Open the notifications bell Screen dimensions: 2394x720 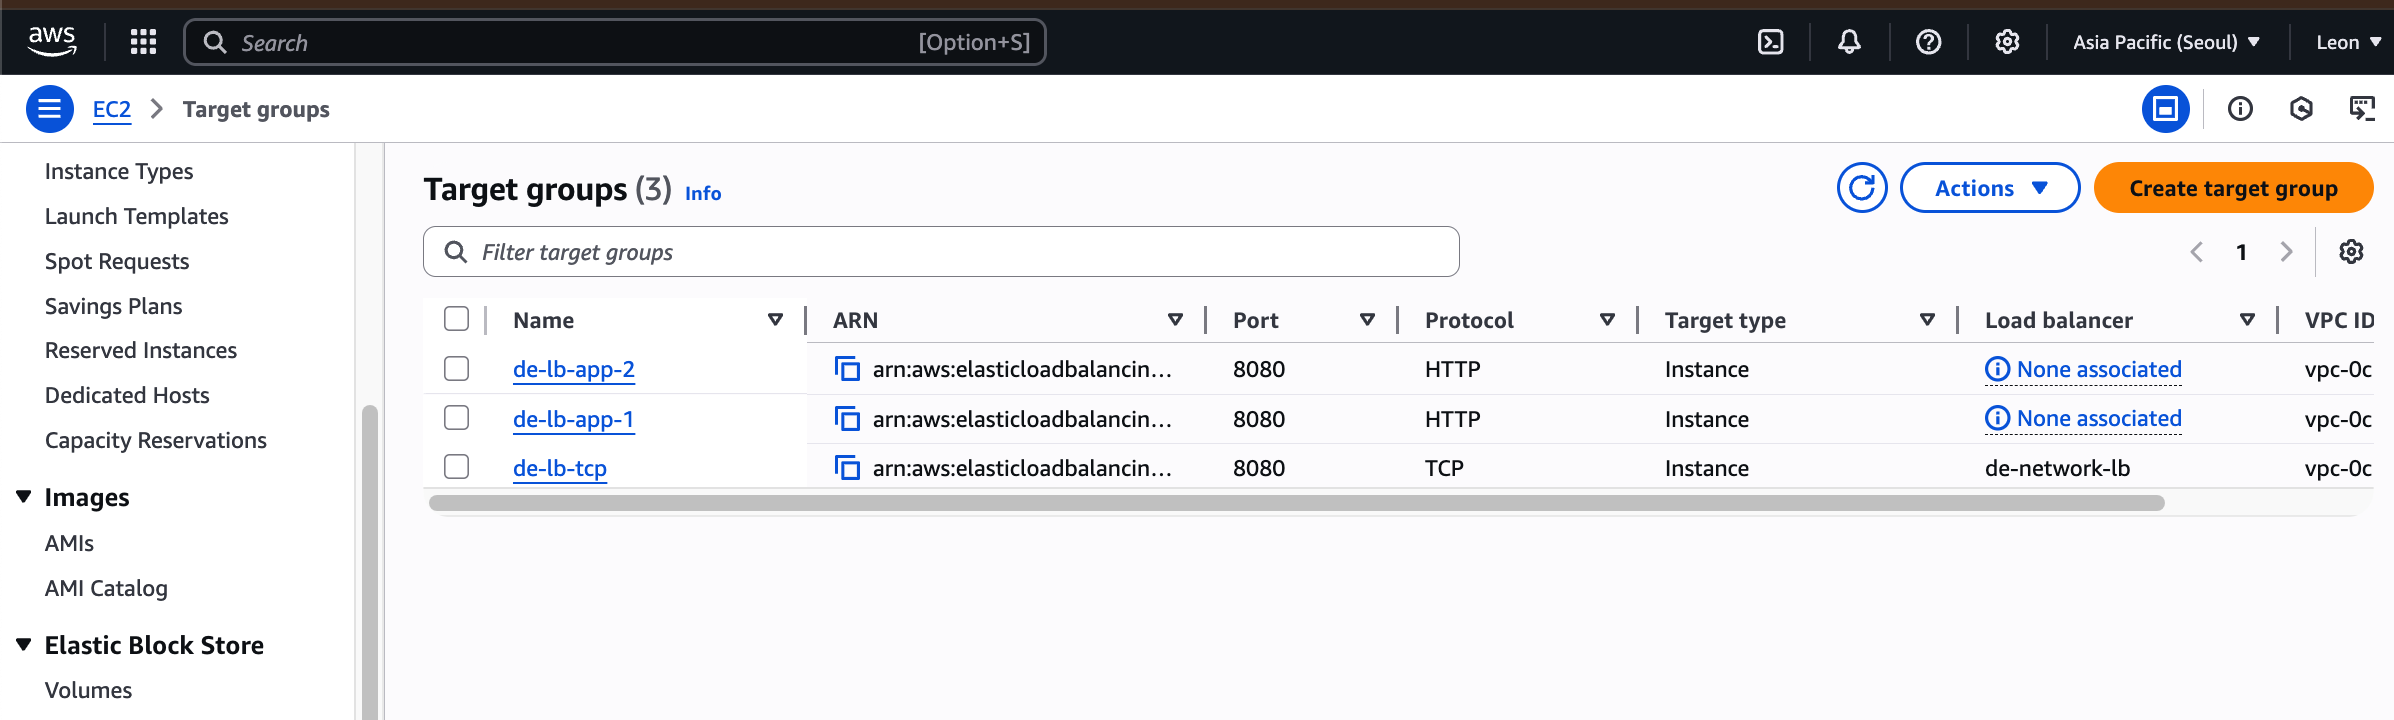point(1849,42)
